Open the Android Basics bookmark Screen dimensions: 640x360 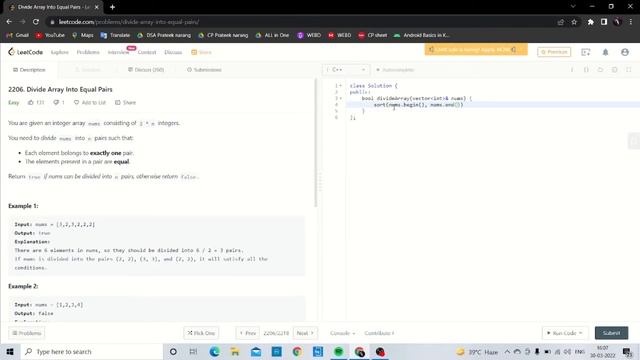coord(422,35)
